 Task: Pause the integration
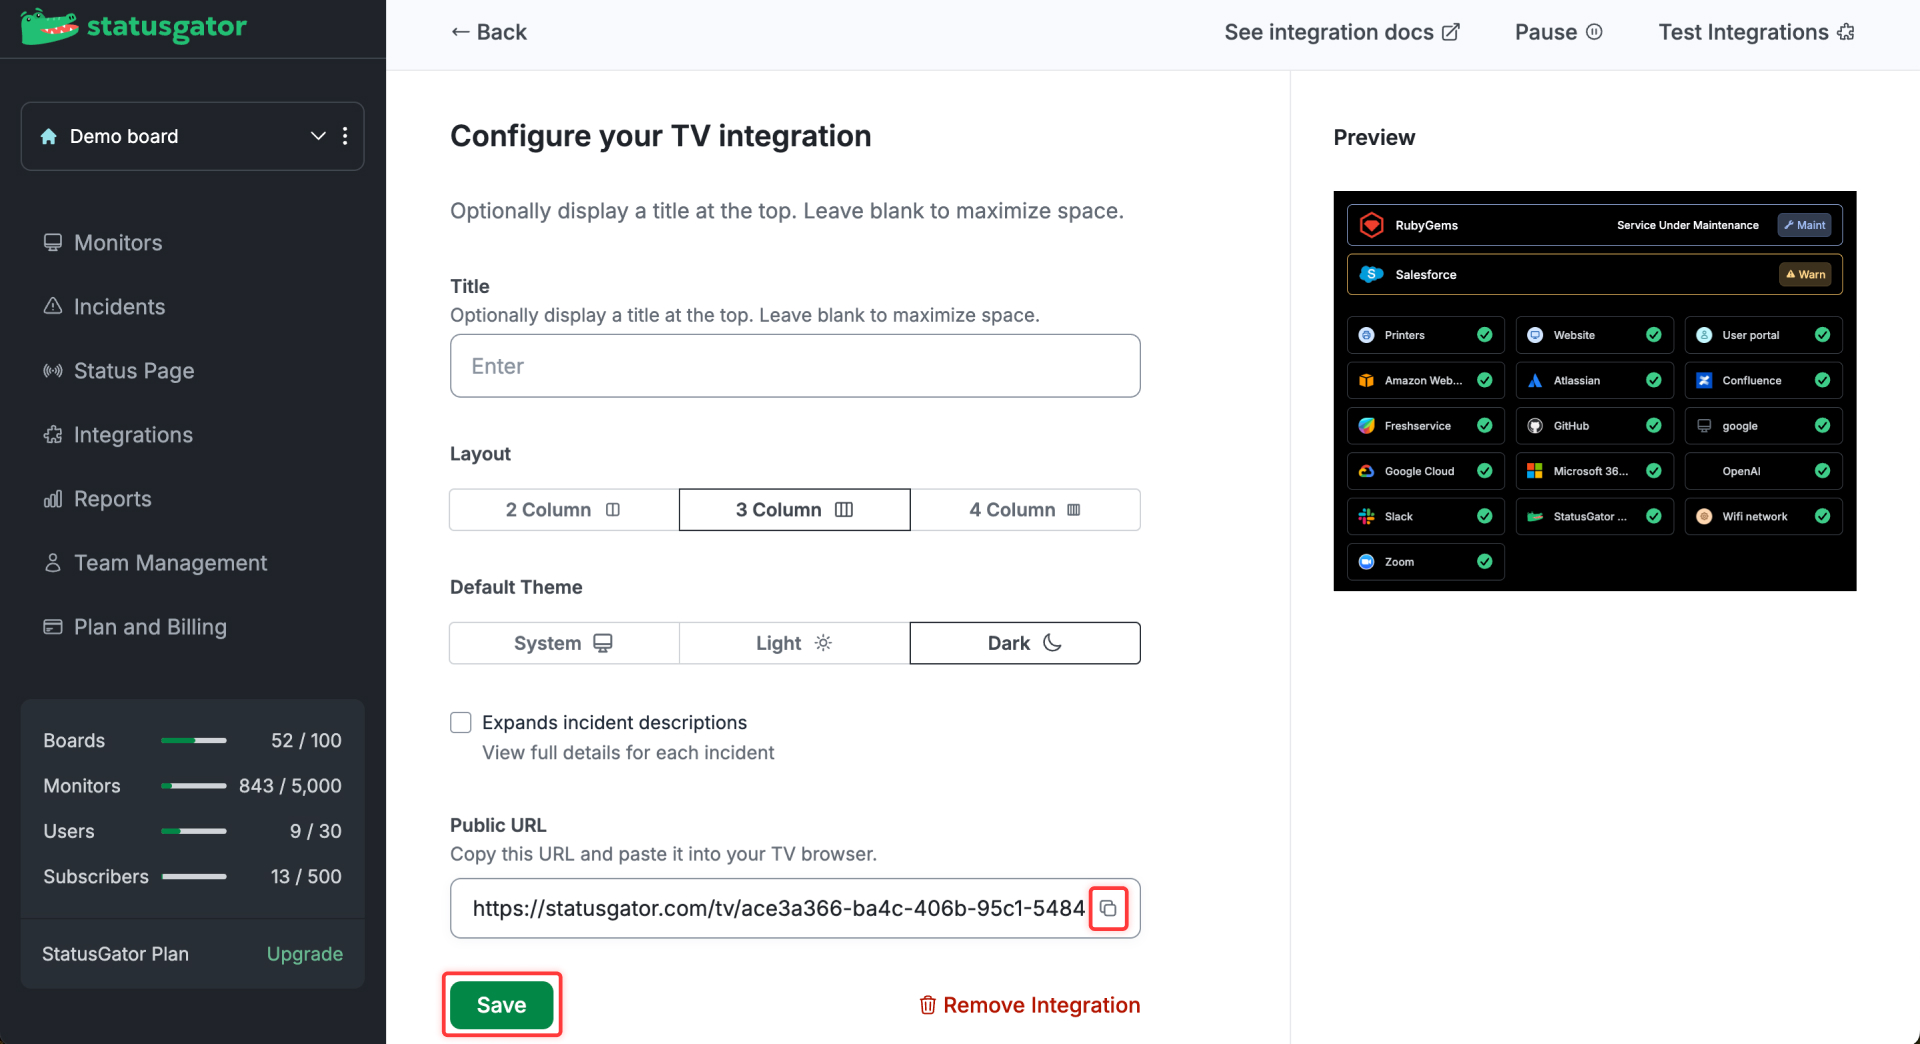pos(1558,32)
